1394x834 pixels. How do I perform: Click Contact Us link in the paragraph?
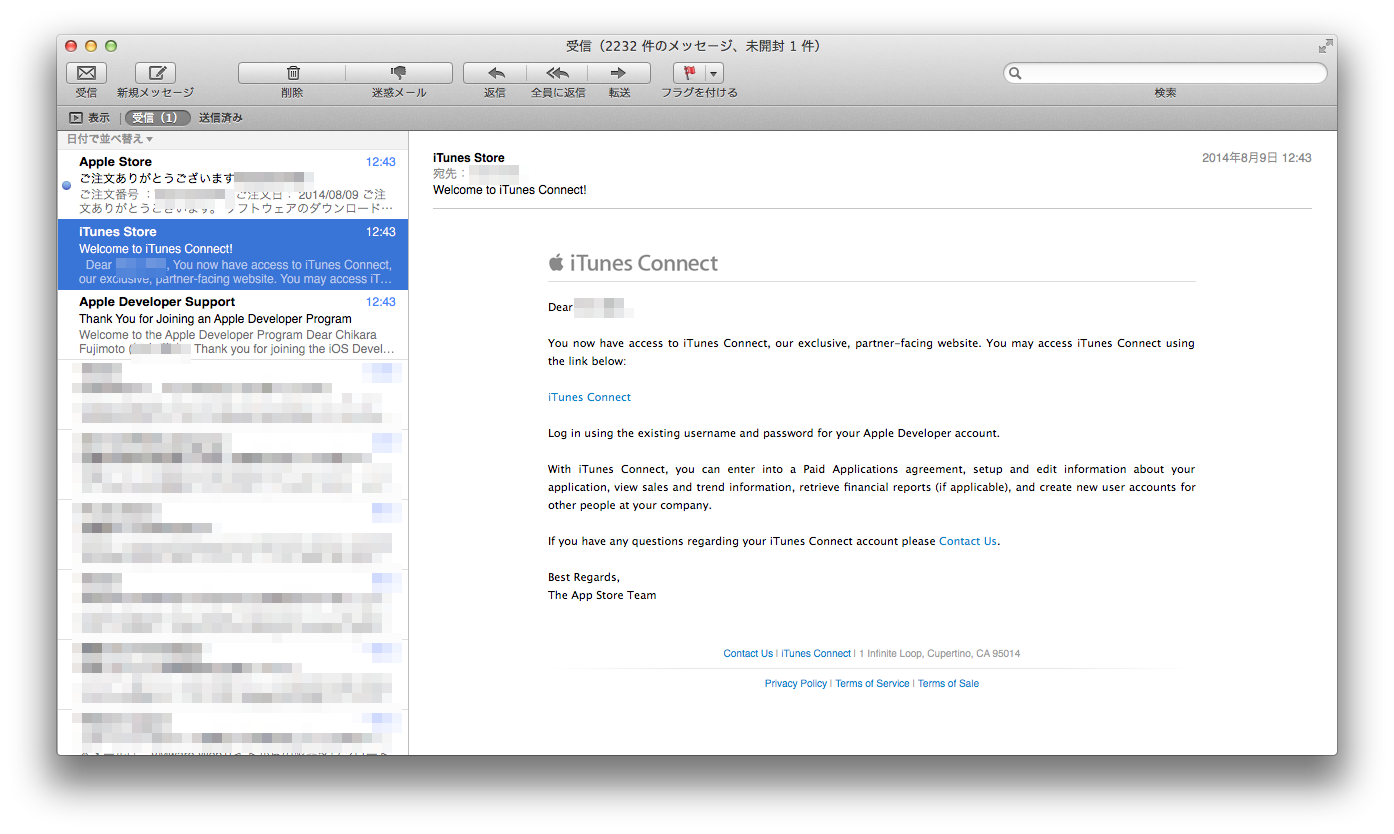pos(967,541)
